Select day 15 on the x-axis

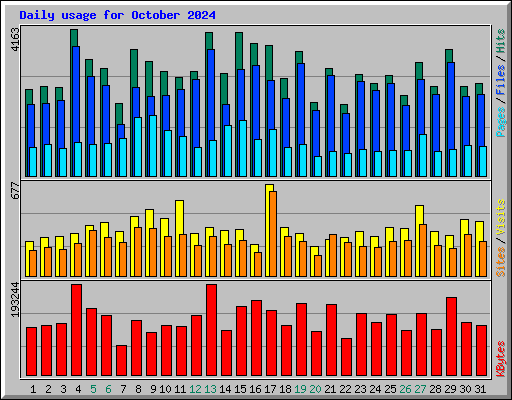pyautogui.click(x=240, y=389)
